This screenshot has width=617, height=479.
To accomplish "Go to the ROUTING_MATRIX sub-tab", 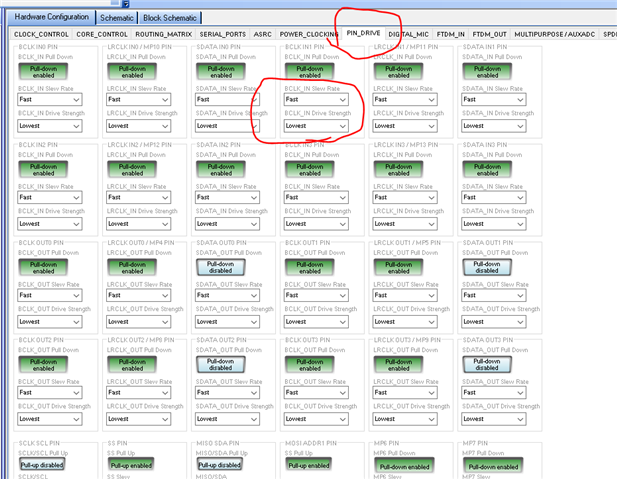I will point(163,34).
